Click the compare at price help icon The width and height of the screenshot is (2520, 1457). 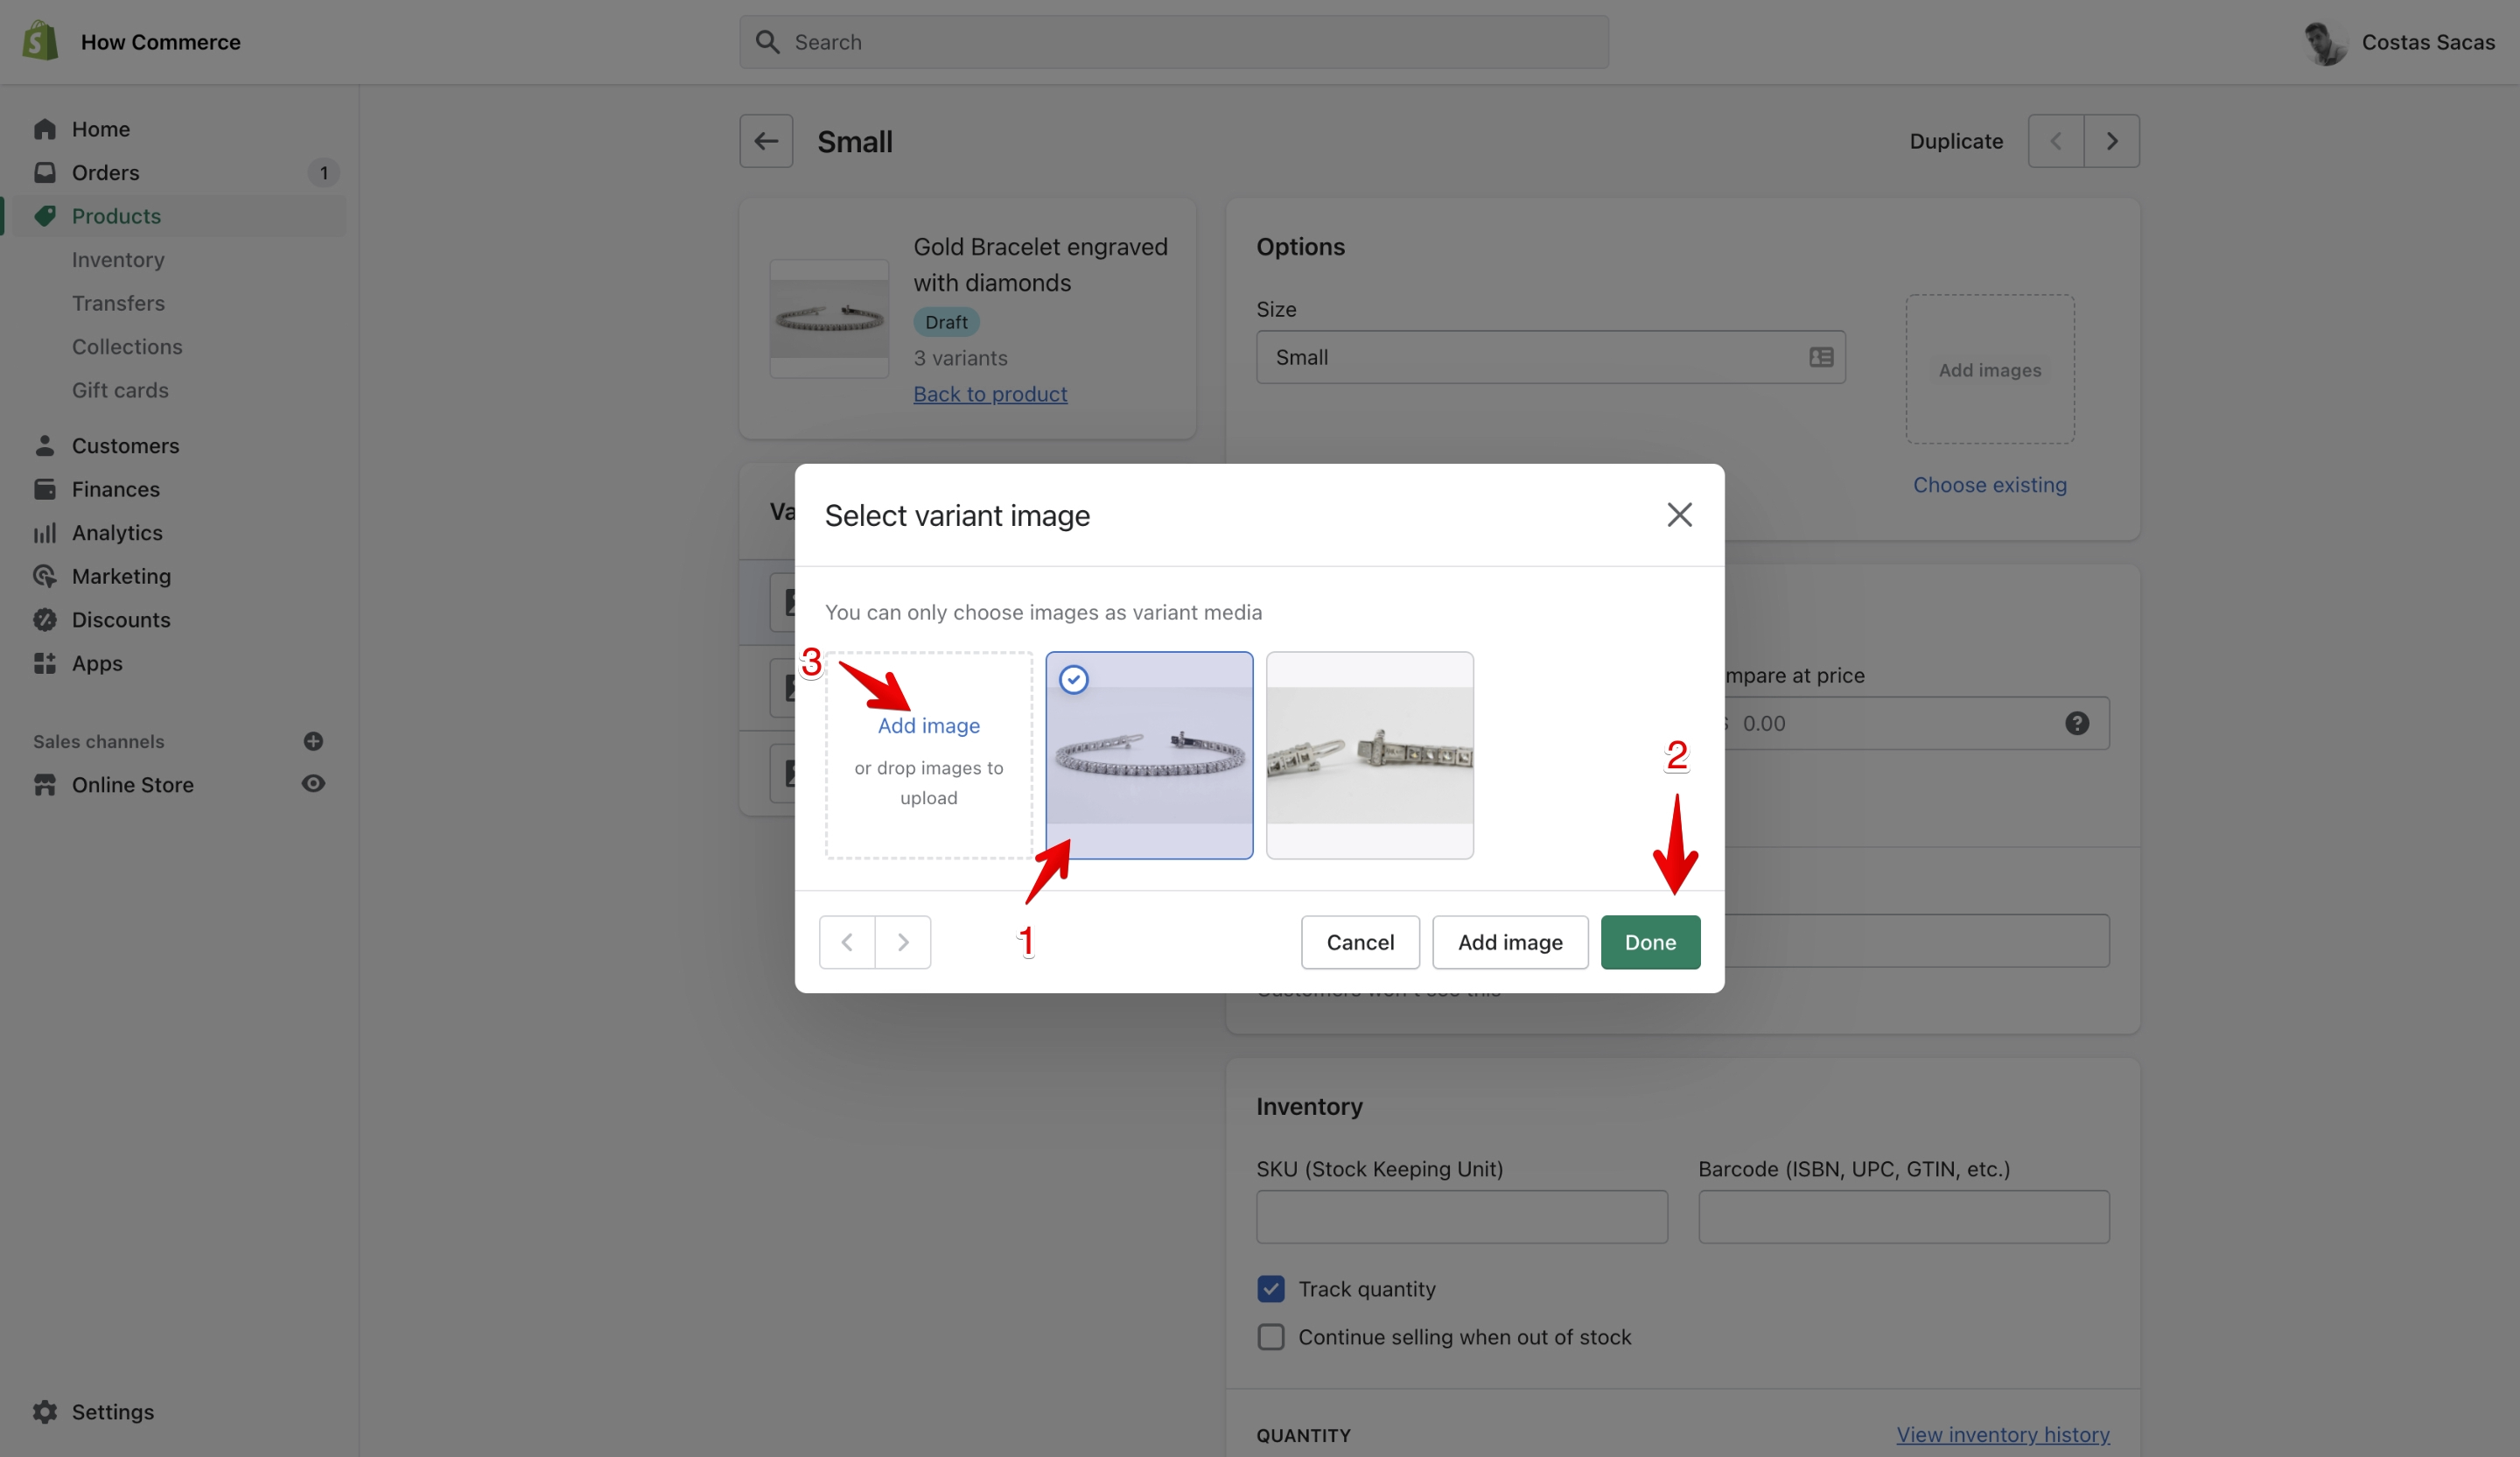[2077, 723]
